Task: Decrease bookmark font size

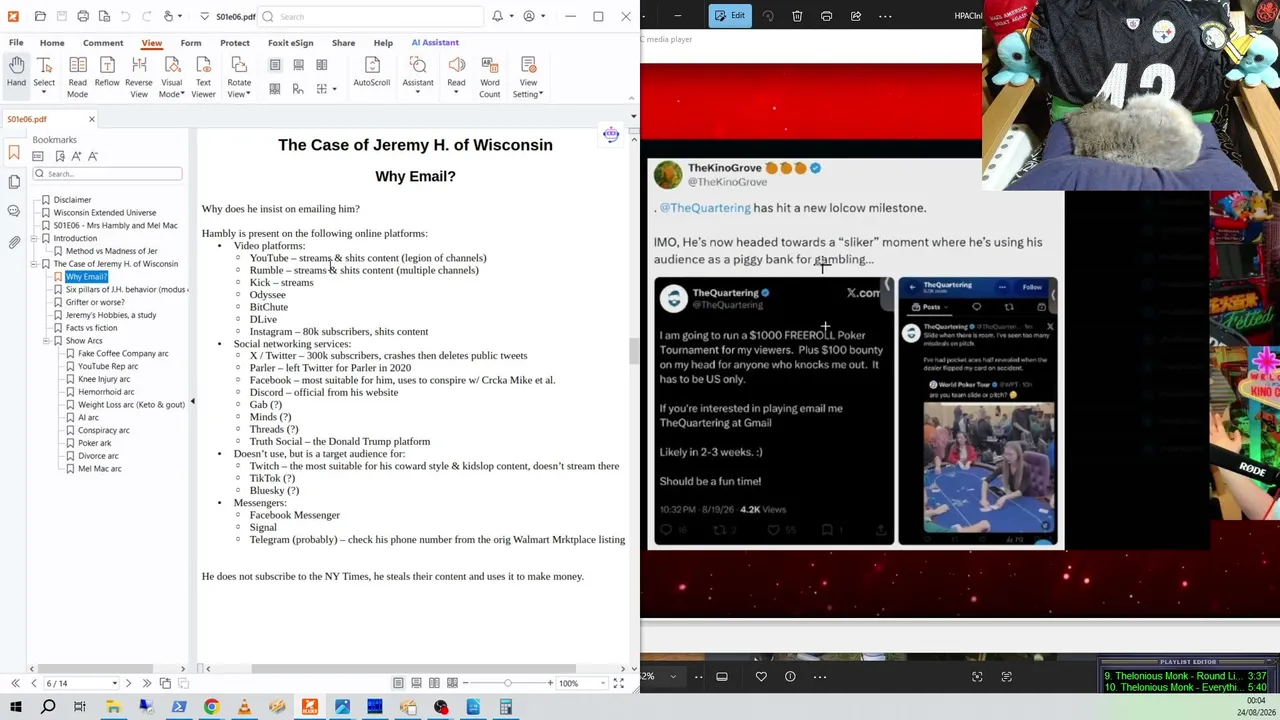Action: coord(93,156)
